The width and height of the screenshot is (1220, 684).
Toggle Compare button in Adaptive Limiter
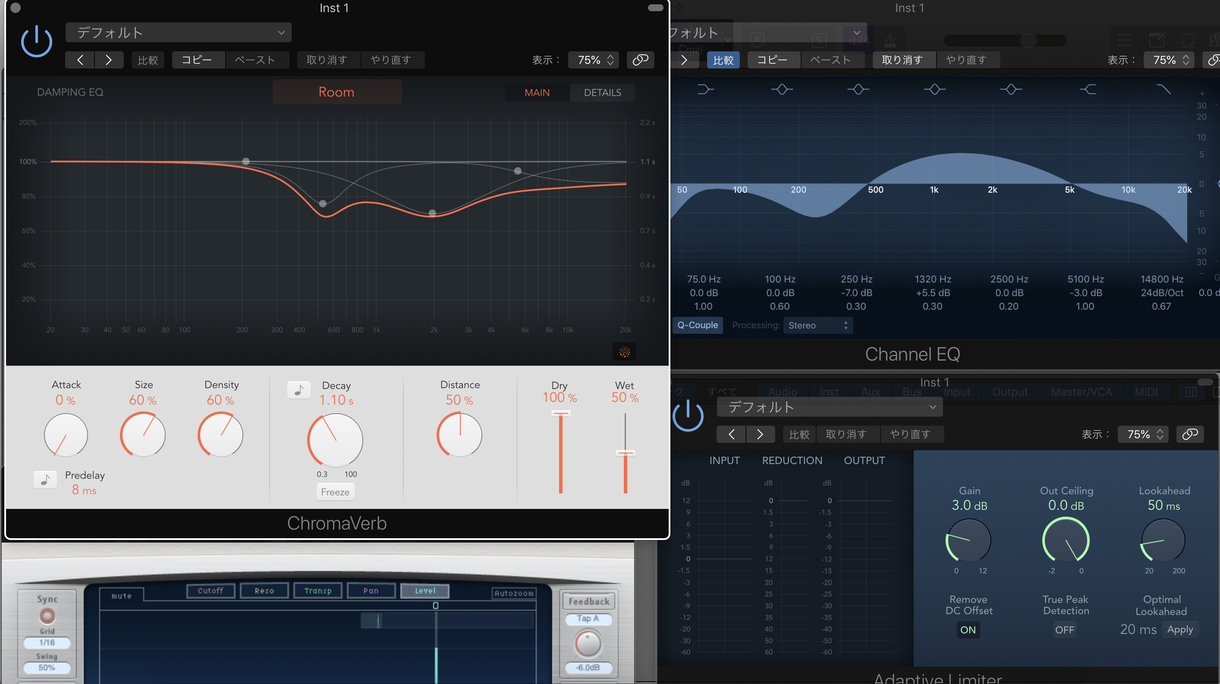[799, 434]
